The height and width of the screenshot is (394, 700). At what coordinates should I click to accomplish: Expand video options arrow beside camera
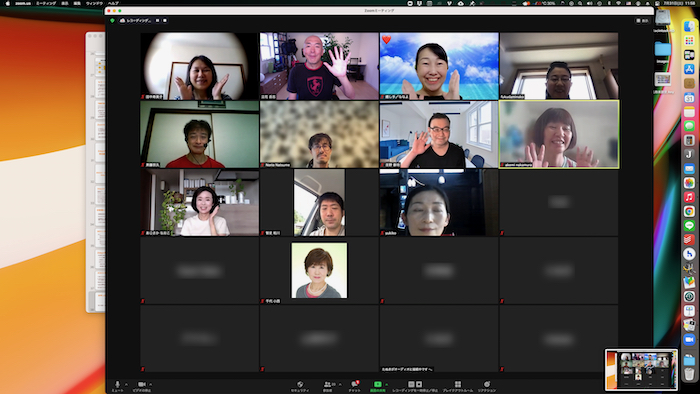(150, 384)
